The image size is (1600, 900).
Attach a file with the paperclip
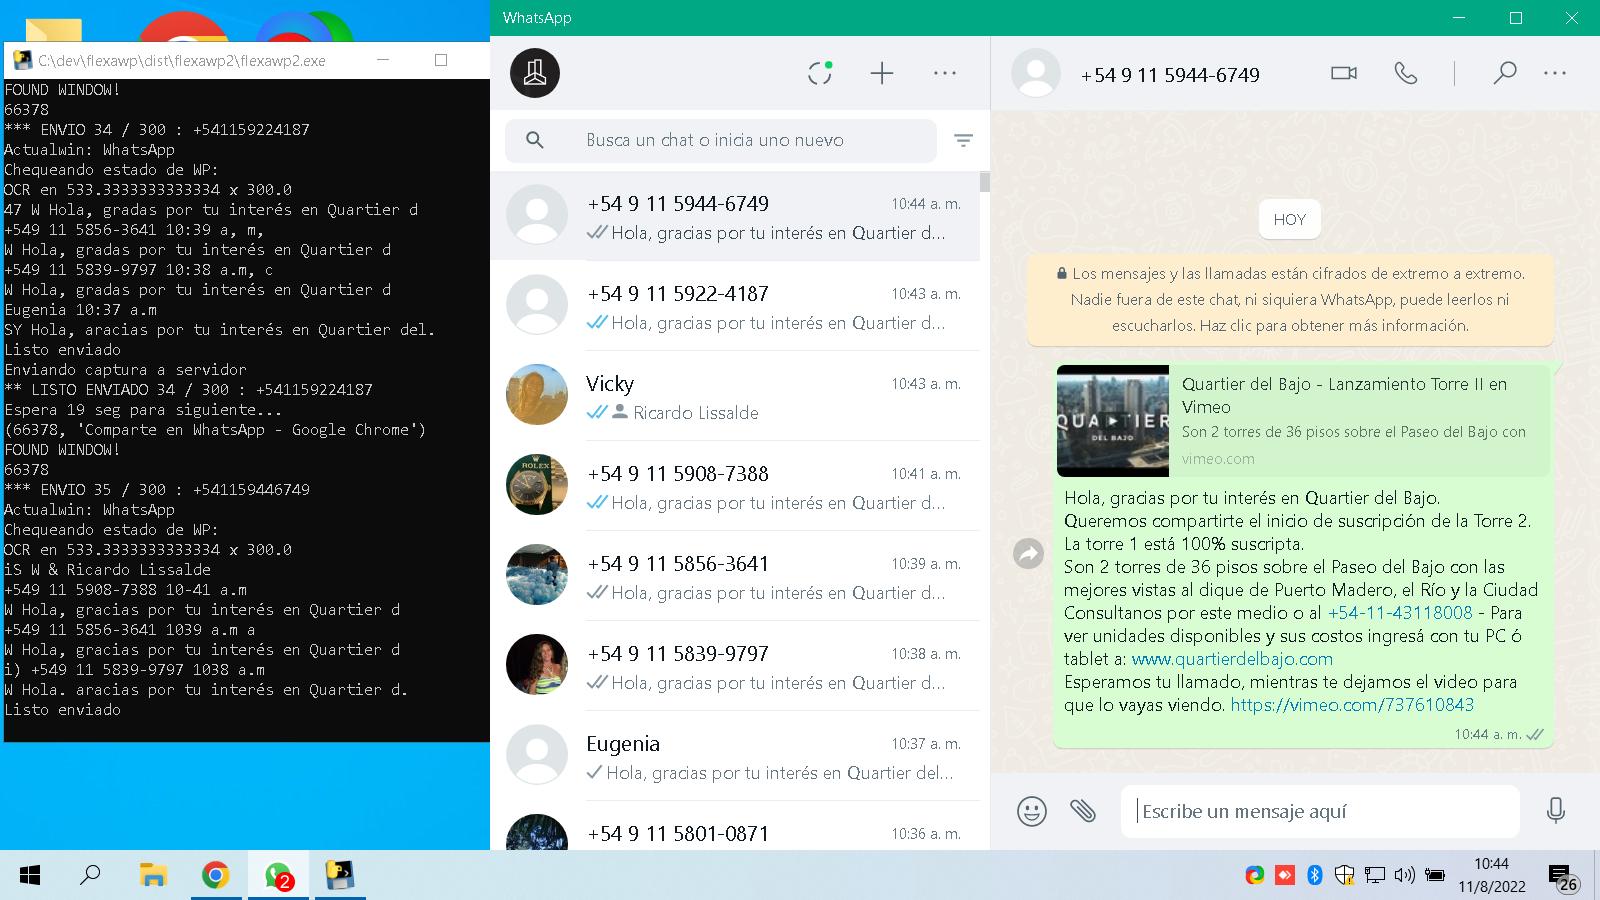tap(1083, 810)
